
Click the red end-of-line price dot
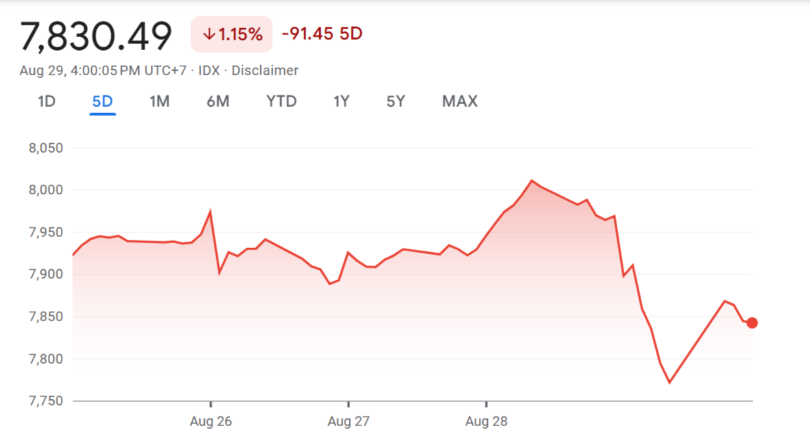[752, 323]
